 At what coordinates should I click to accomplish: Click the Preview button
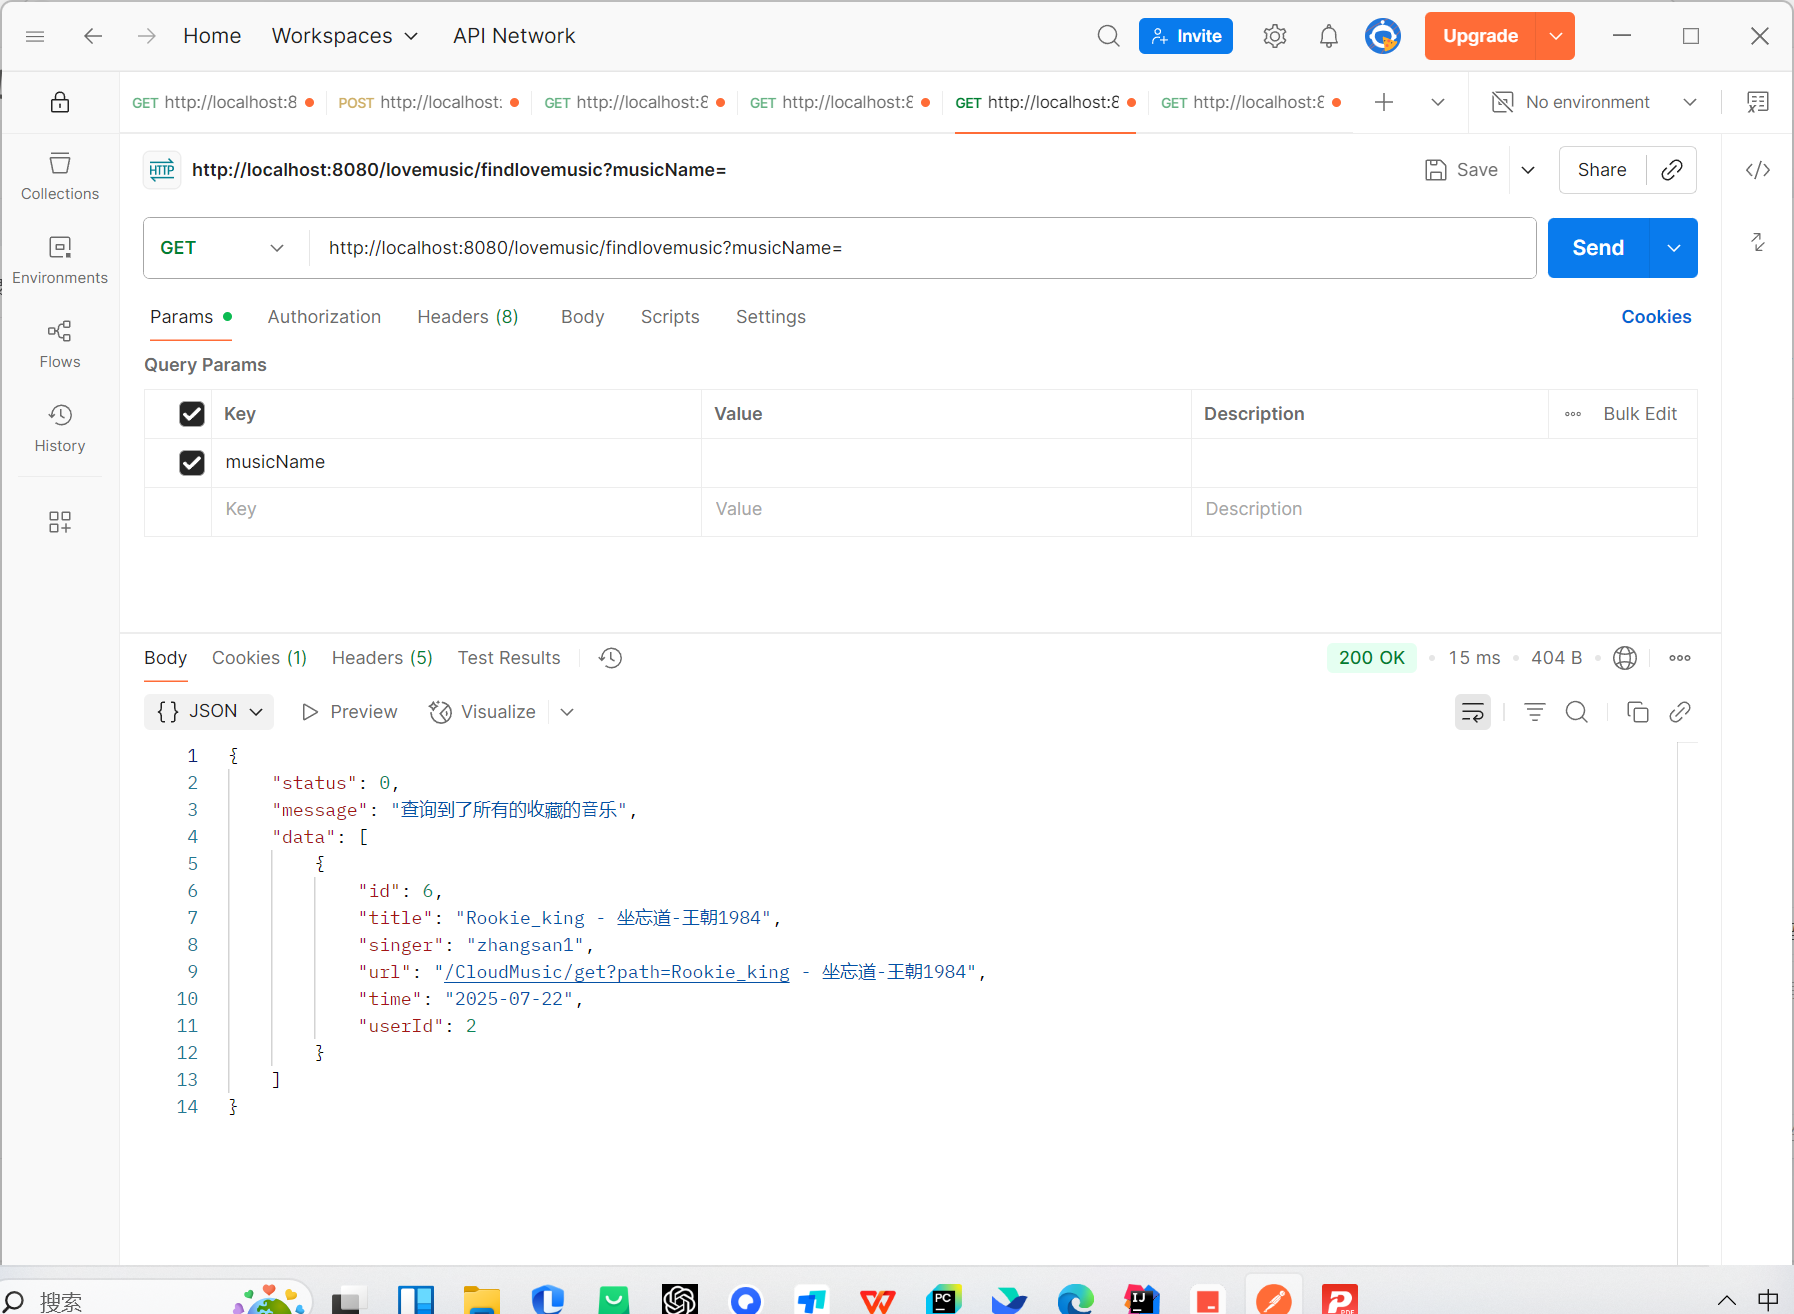(350, 712)
